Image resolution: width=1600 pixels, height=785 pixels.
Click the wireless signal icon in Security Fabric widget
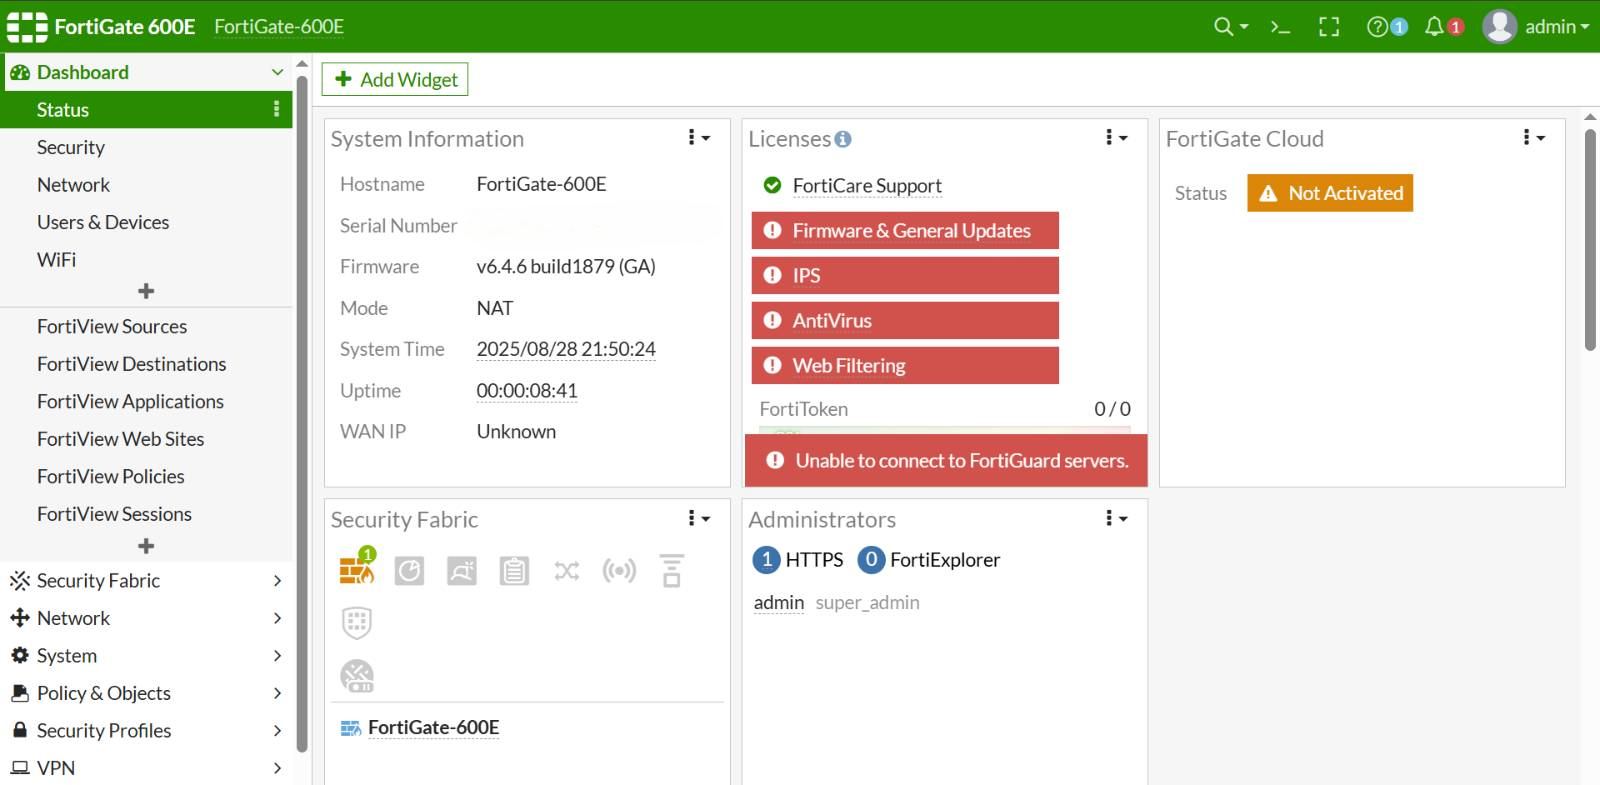pos(619,571)
